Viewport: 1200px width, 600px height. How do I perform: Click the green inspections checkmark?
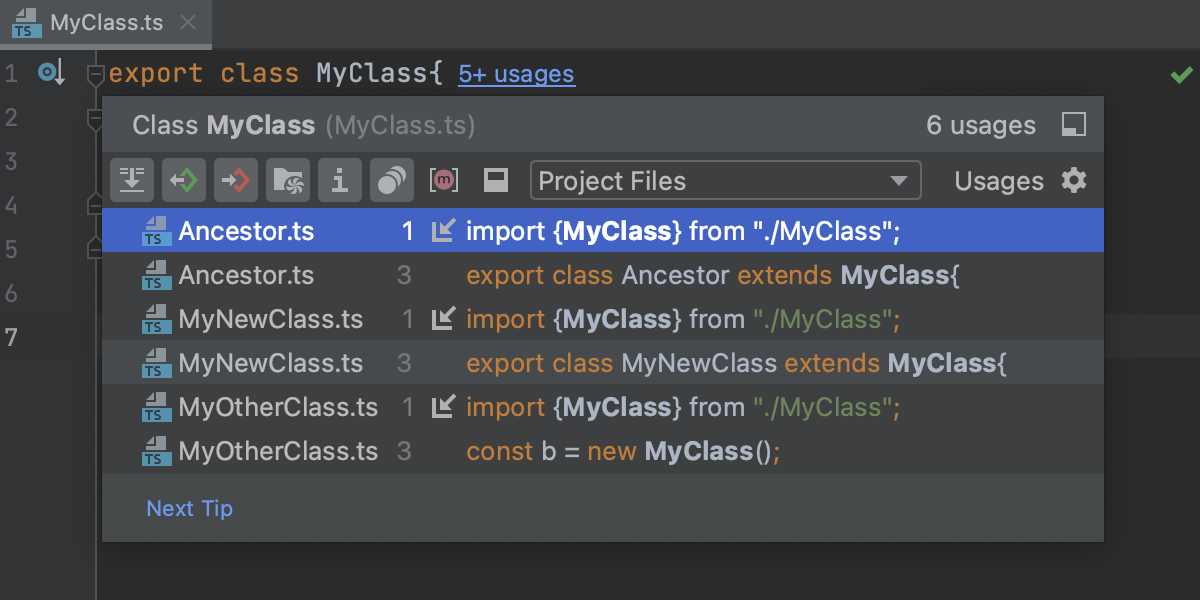click(x=1182, y=73)
